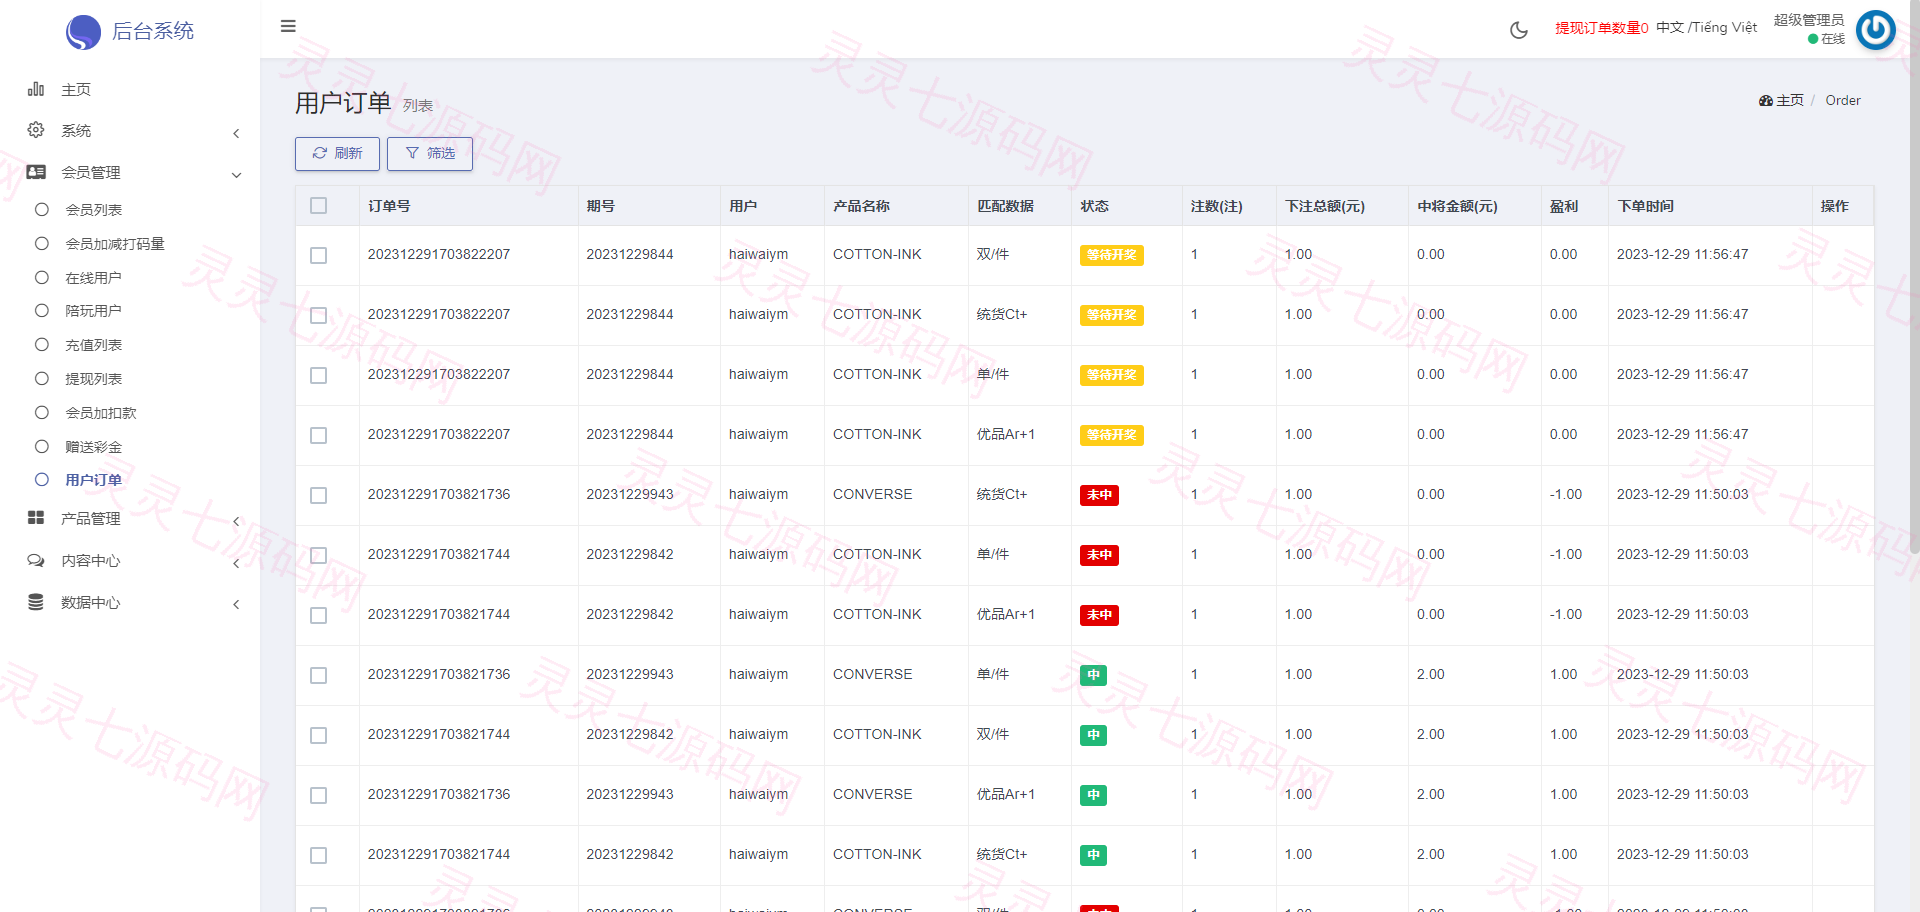Open the 会员加扣款 menu item

[x=100, y=412]
